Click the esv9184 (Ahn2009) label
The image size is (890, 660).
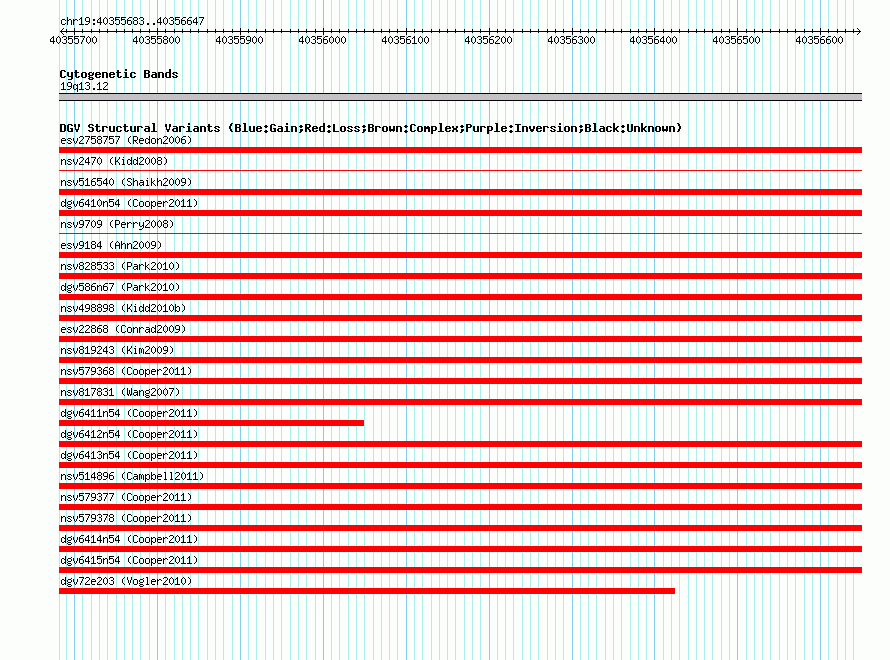tap(111, 245)
